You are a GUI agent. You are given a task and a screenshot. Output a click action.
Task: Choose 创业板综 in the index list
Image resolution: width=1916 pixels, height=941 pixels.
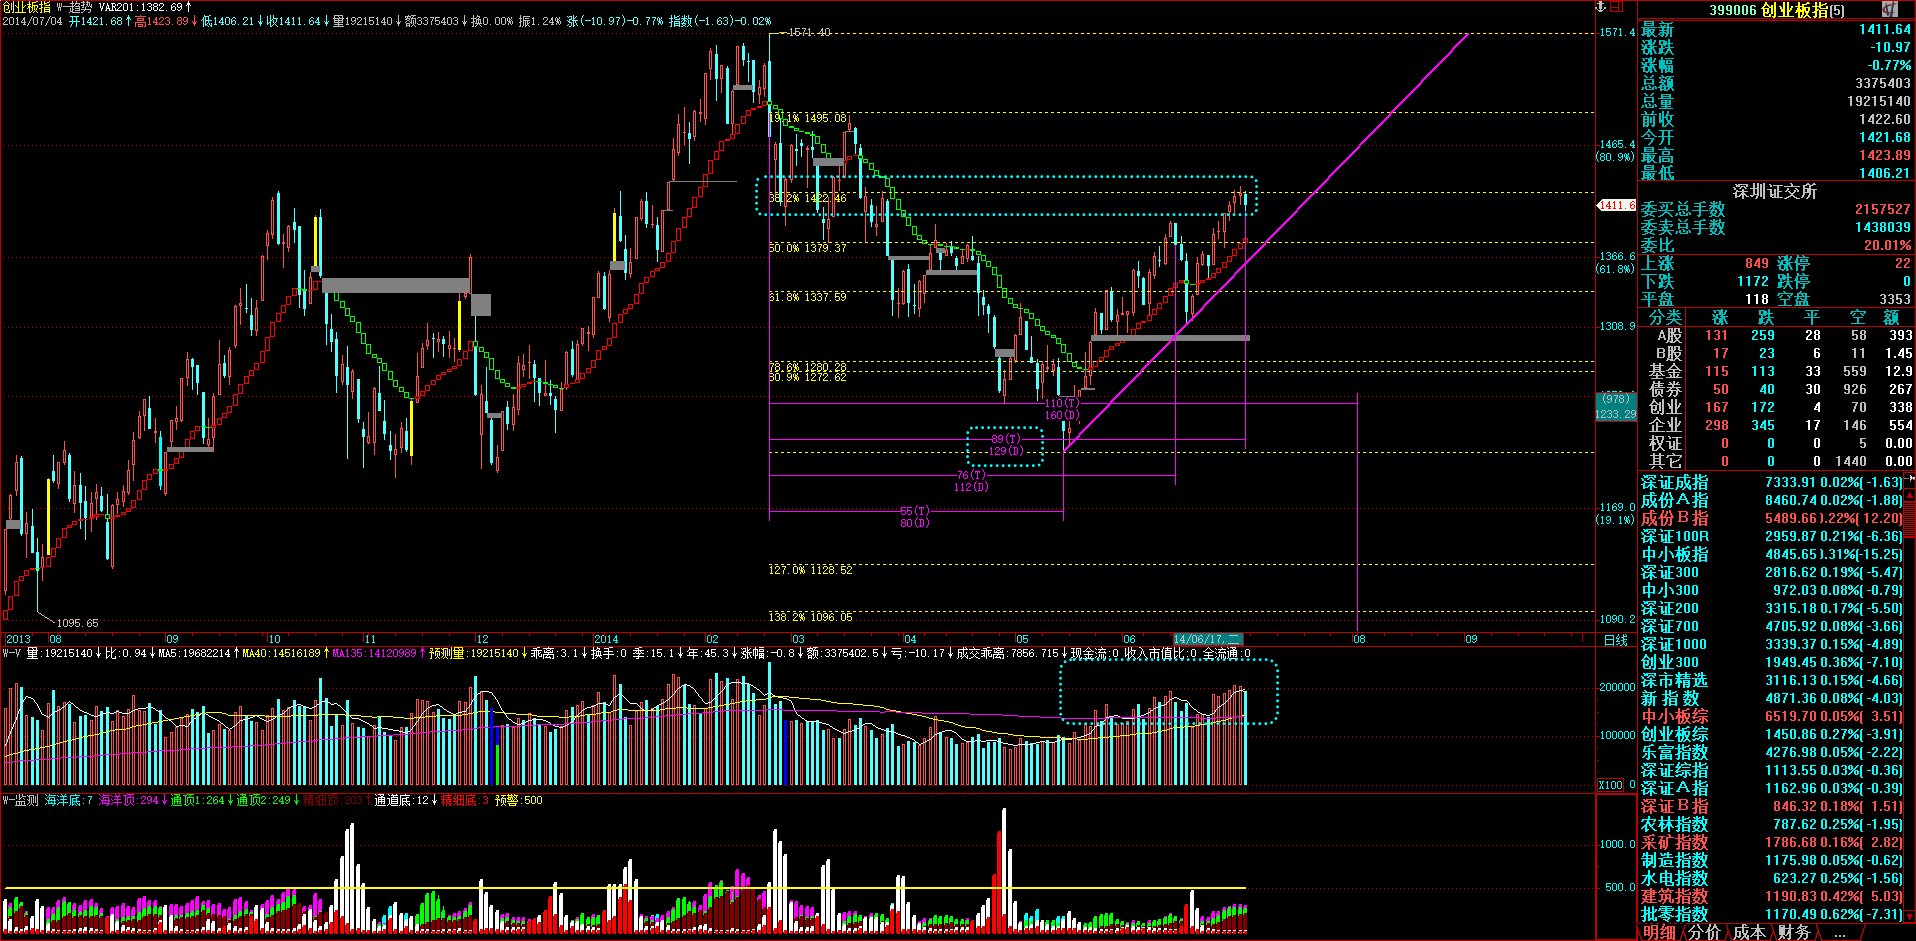tap(1674, 735)
